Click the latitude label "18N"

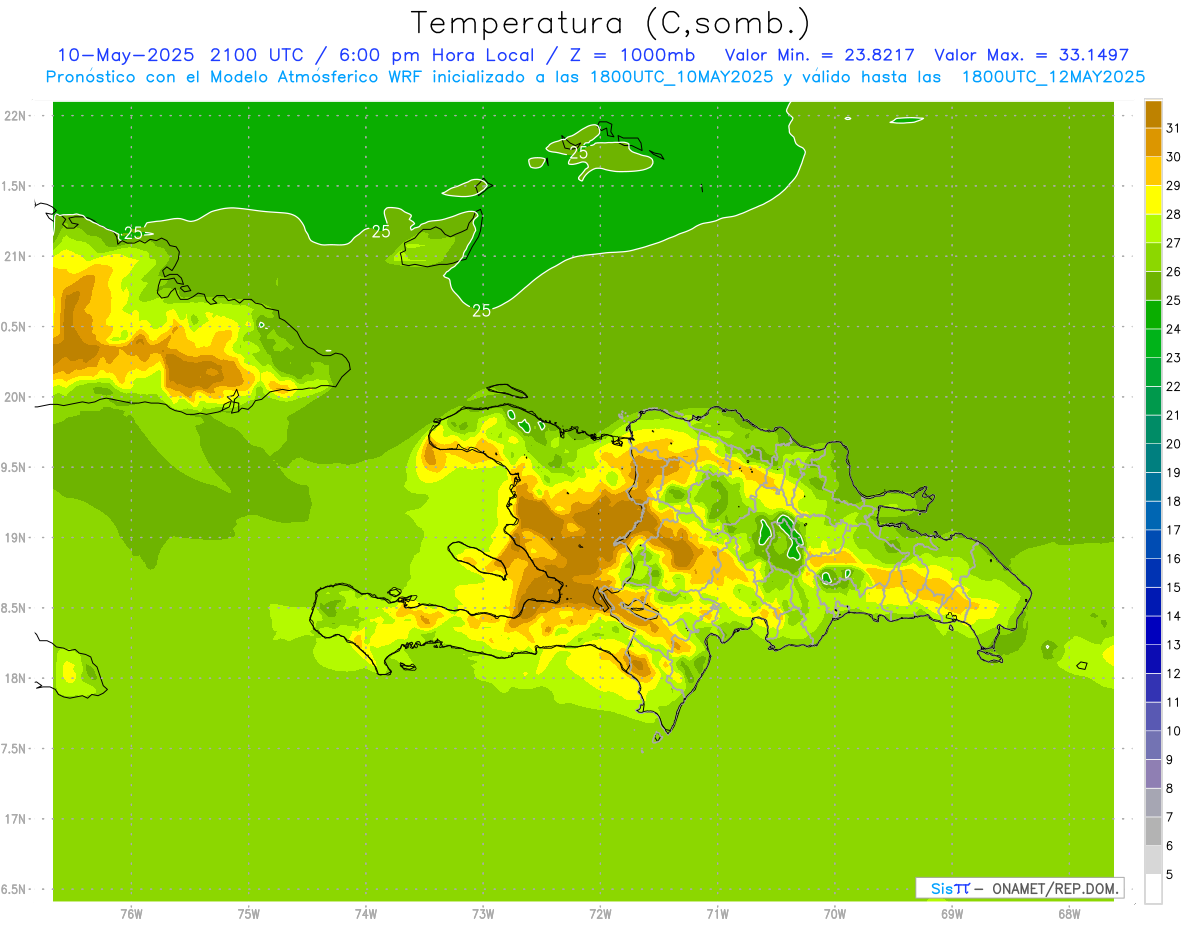point(15,678)
